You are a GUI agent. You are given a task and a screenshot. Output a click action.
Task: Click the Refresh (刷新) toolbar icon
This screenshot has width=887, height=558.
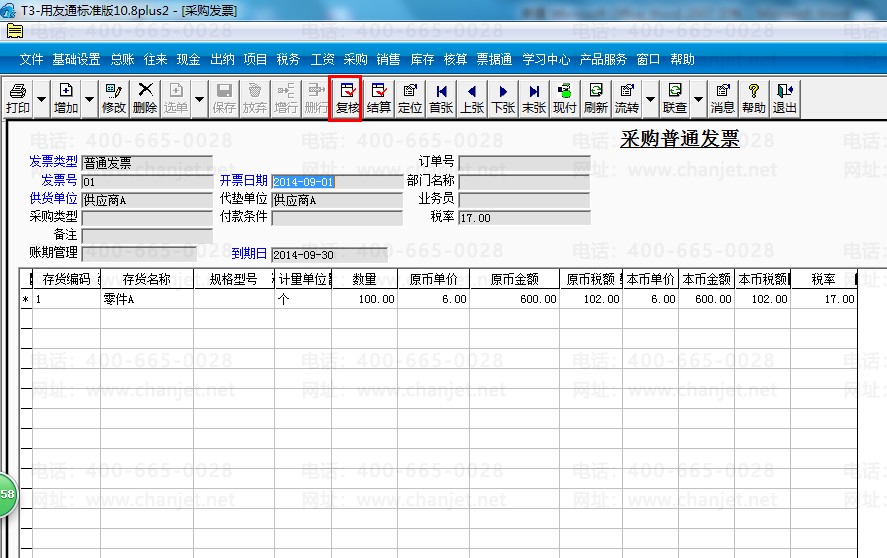click(596, 98)
